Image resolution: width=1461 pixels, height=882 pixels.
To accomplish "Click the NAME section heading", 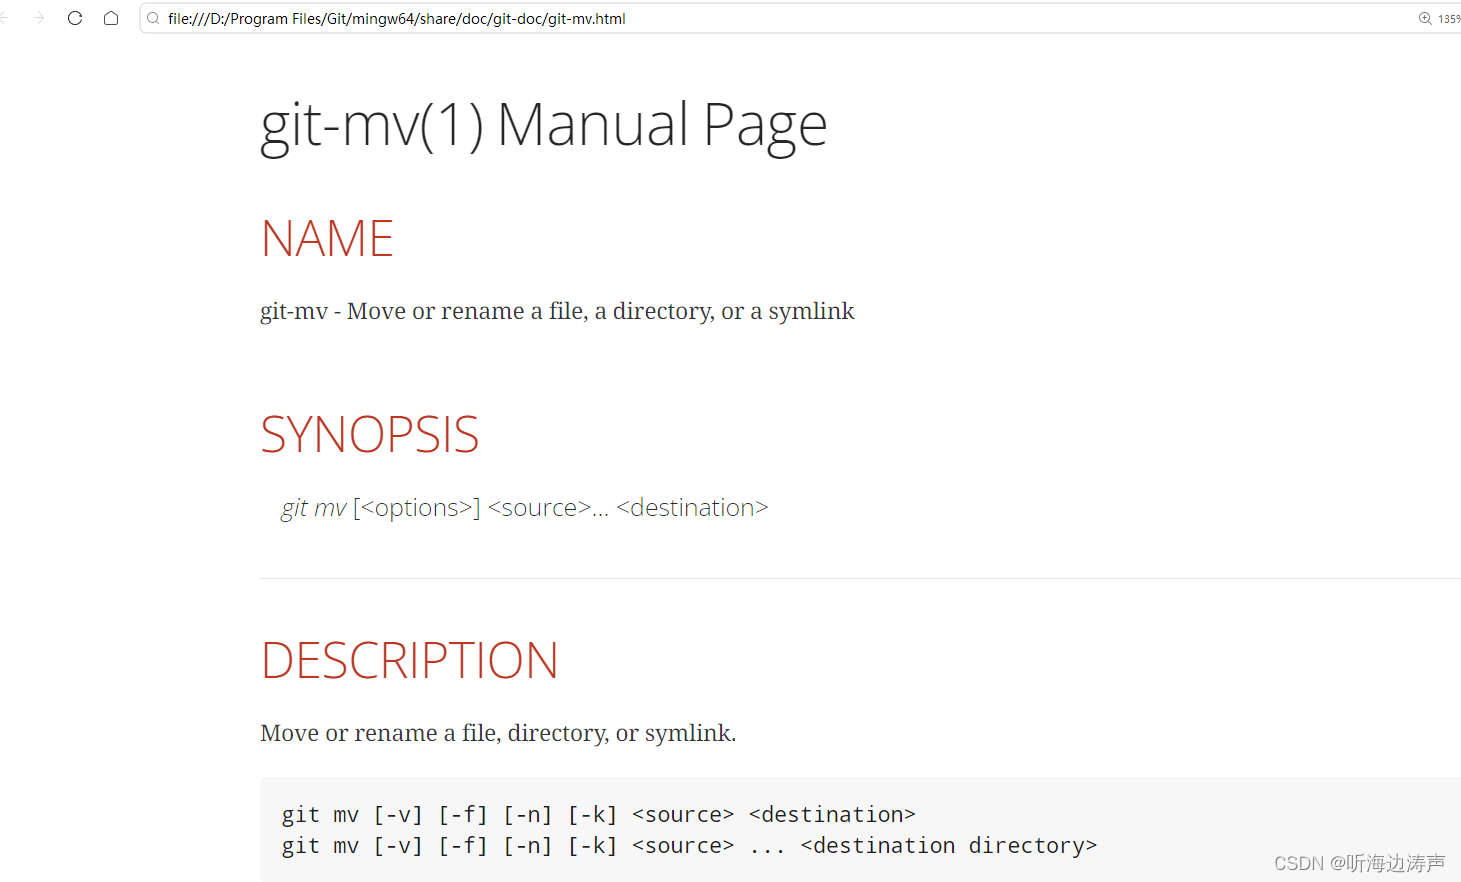I will coord(327,239).
